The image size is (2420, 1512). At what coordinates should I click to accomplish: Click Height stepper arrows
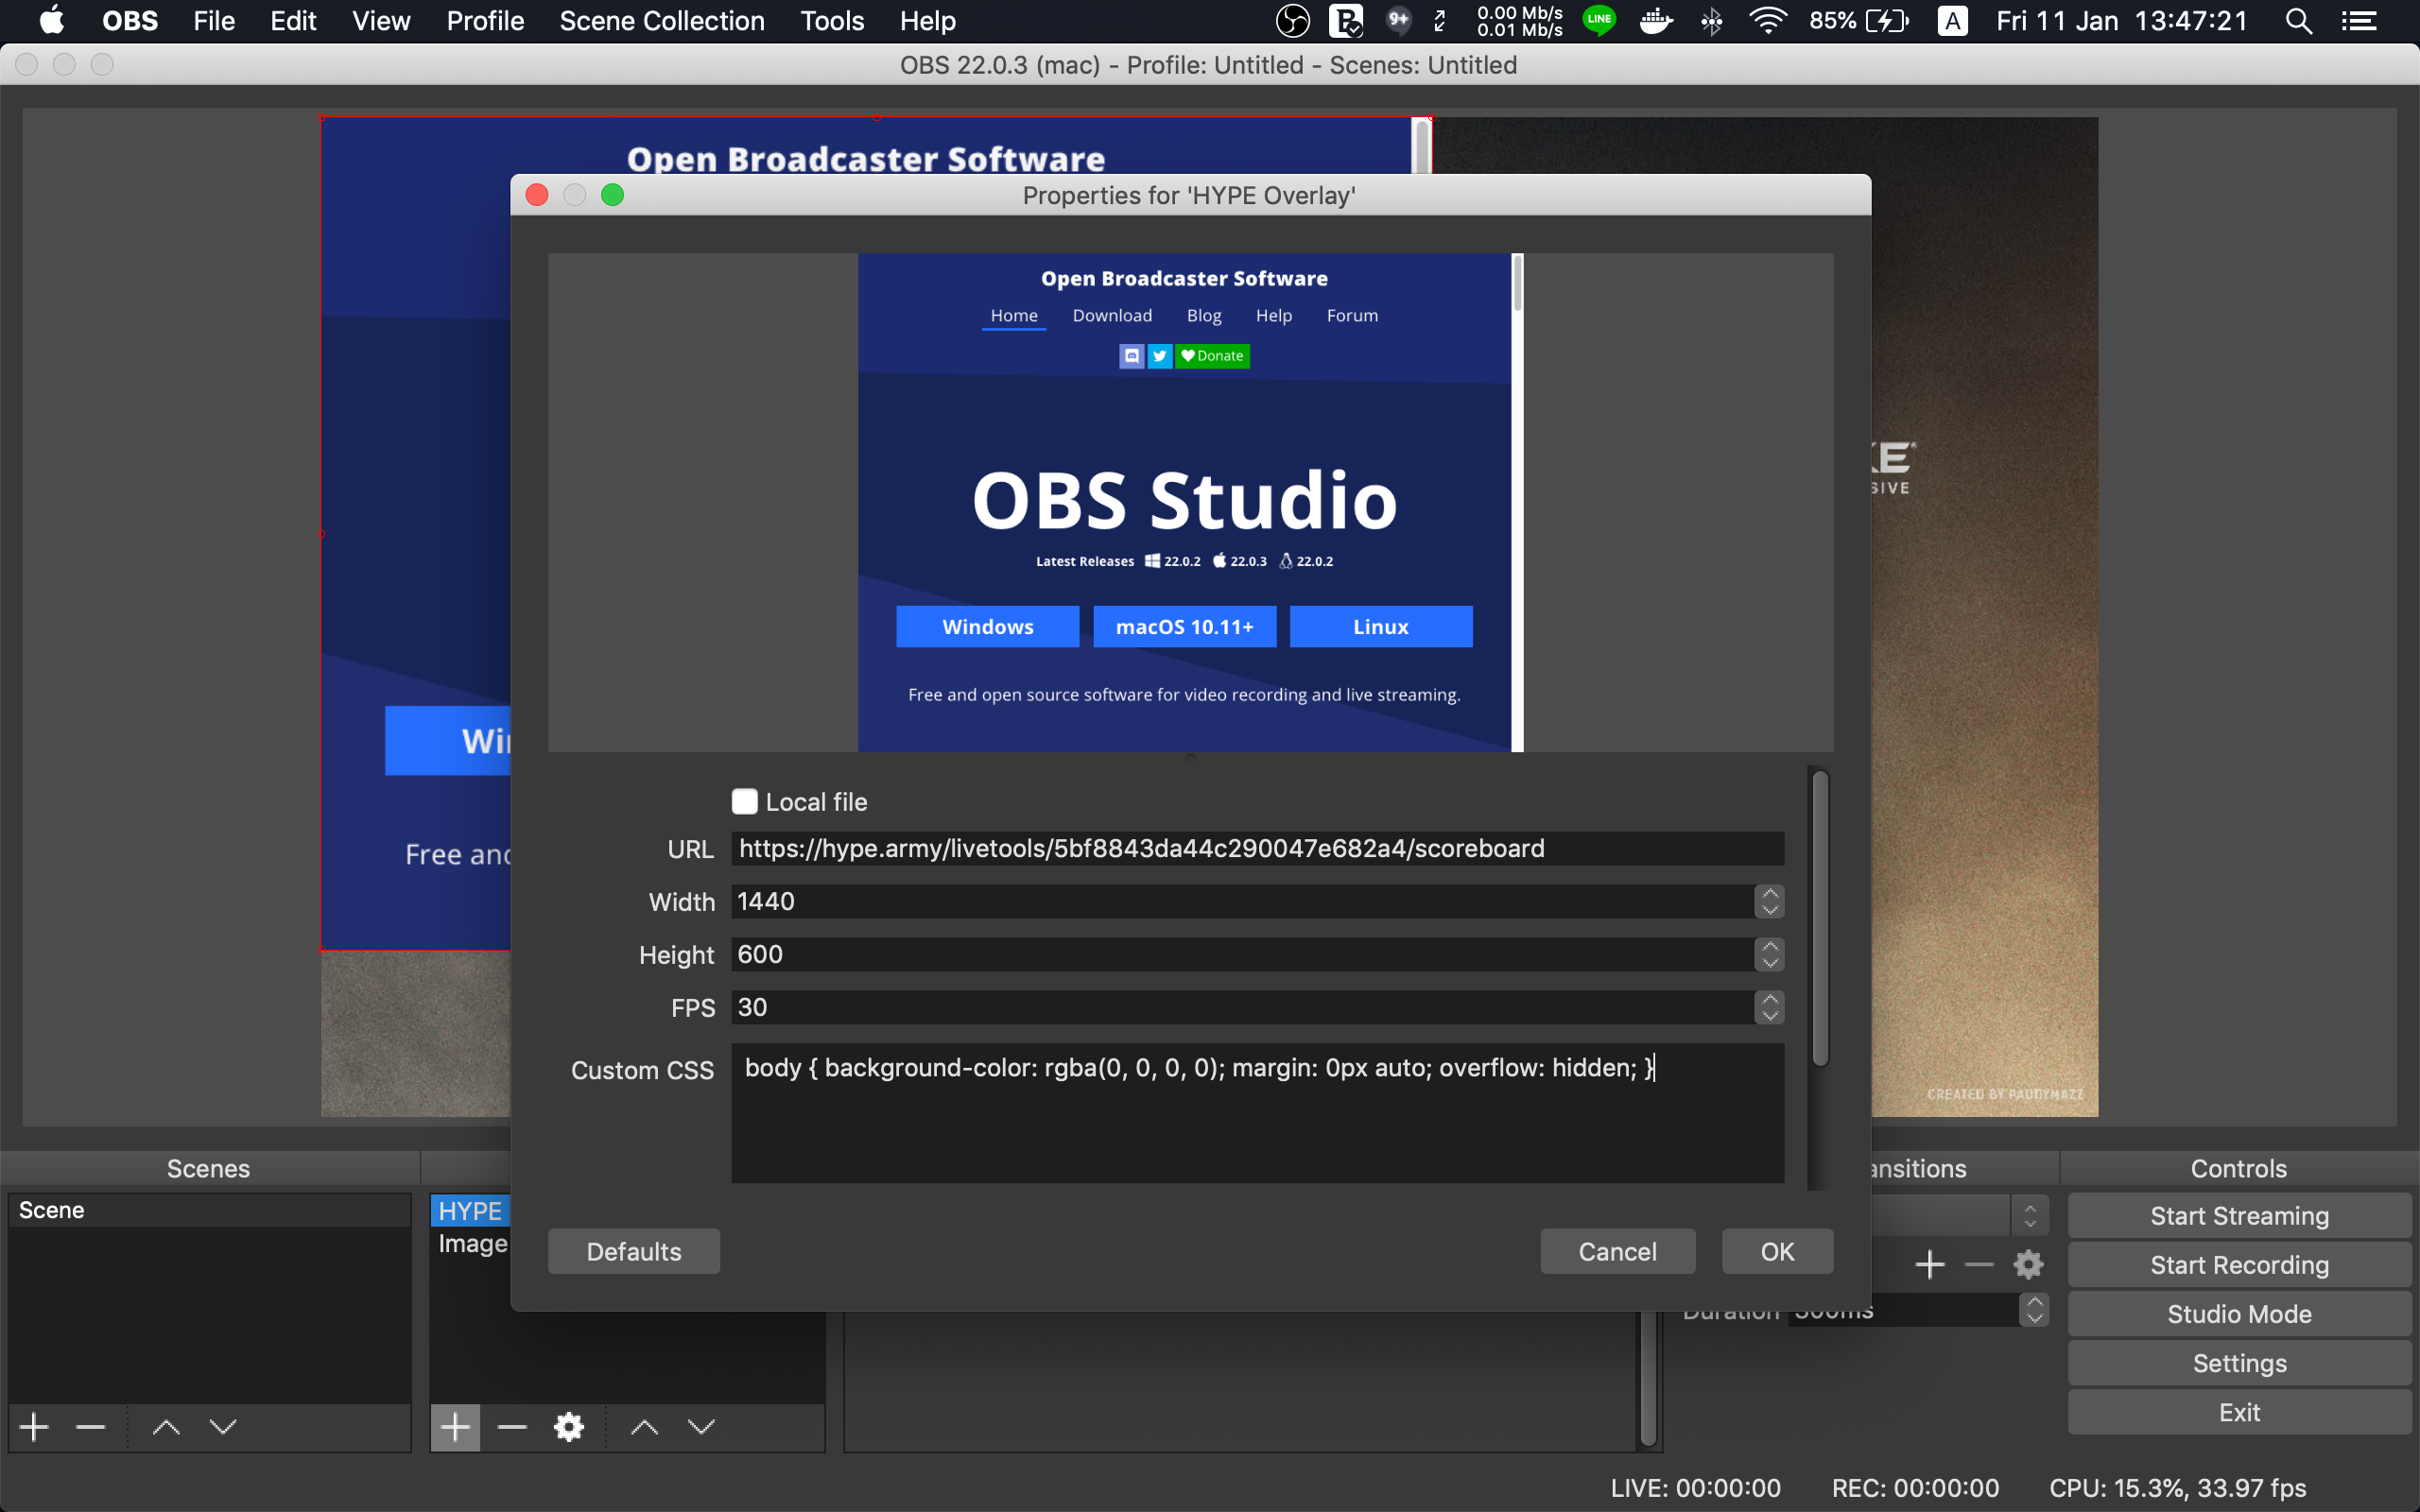pos(1769,955)
